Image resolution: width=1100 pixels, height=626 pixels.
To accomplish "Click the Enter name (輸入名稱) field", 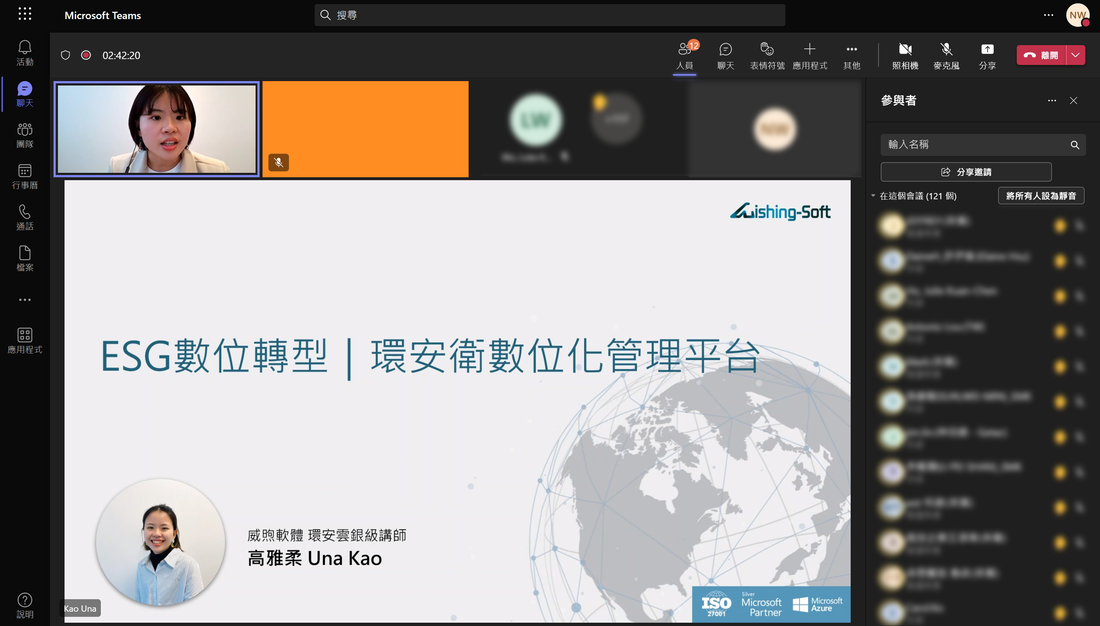I will 983,145.
